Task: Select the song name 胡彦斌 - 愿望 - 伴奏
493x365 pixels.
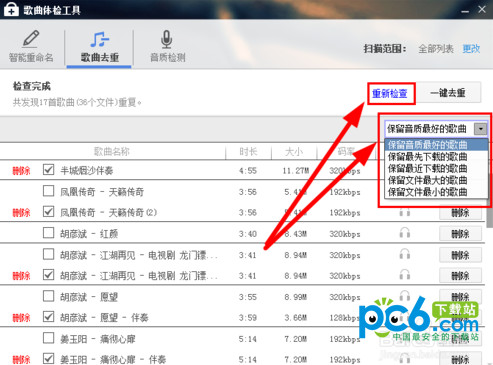Action: tap(104, 318)
